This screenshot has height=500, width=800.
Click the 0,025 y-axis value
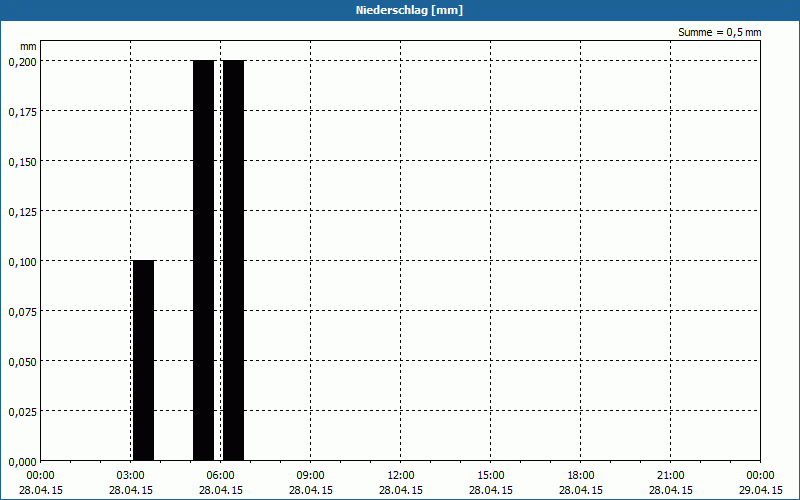tap(22, 412)
